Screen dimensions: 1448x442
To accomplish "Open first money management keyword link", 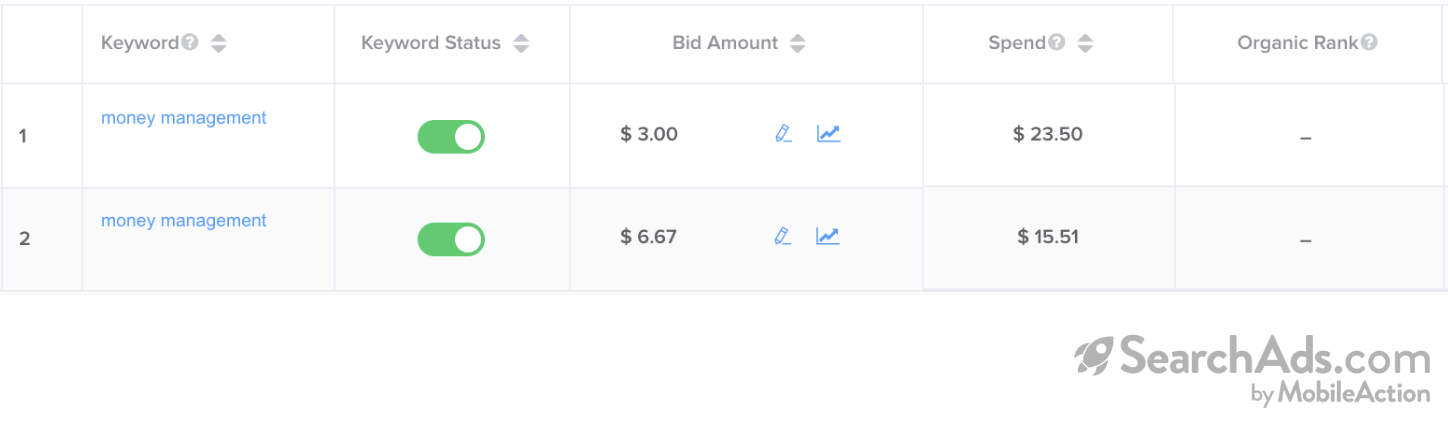I will [184, 118].
